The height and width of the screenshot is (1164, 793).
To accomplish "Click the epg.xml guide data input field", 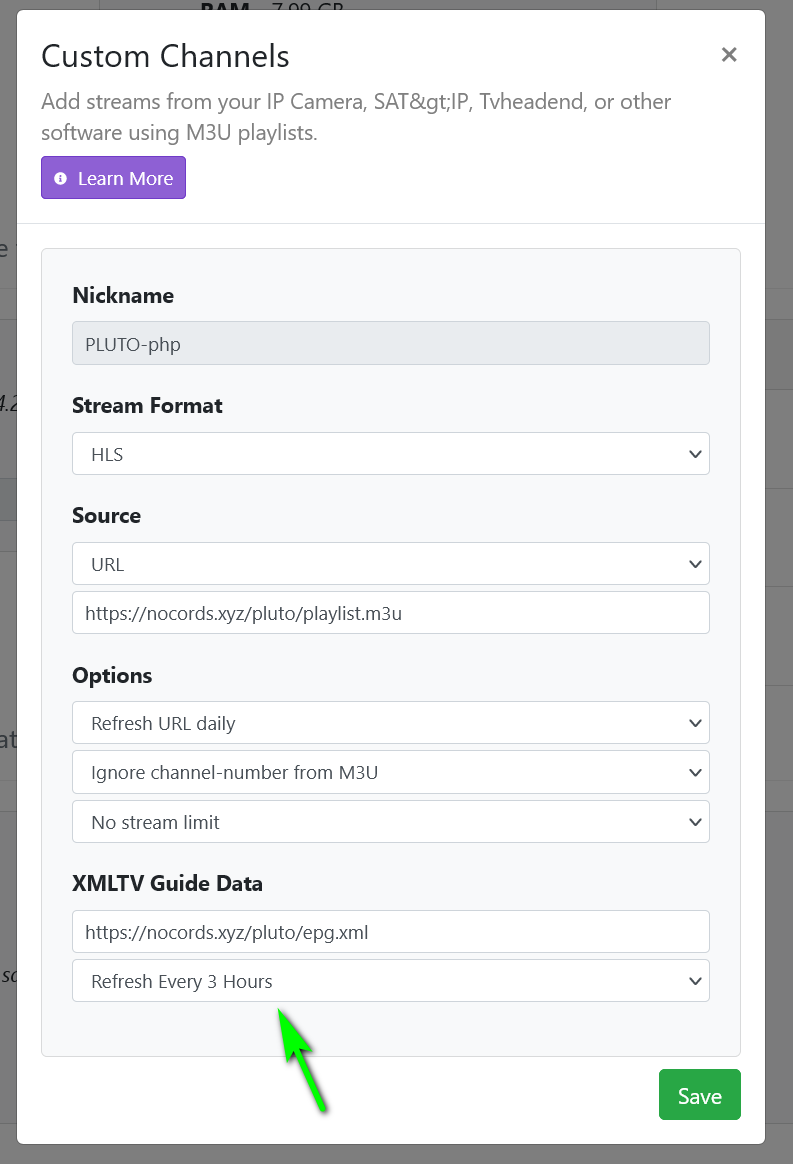I will (x=390, y=931).
